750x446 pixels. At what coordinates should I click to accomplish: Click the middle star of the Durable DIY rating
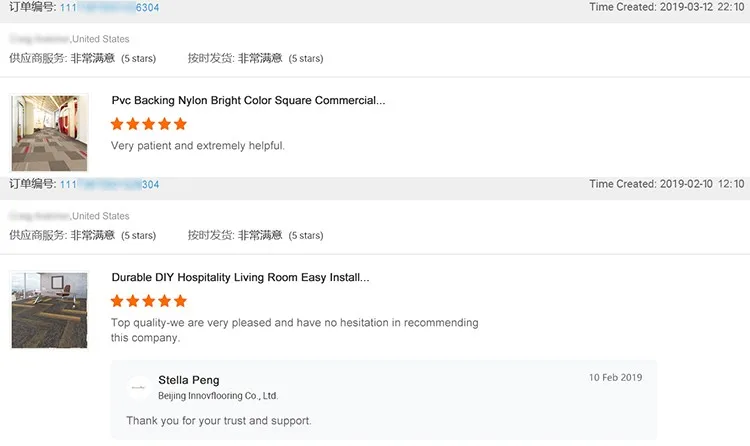point(149,300)
